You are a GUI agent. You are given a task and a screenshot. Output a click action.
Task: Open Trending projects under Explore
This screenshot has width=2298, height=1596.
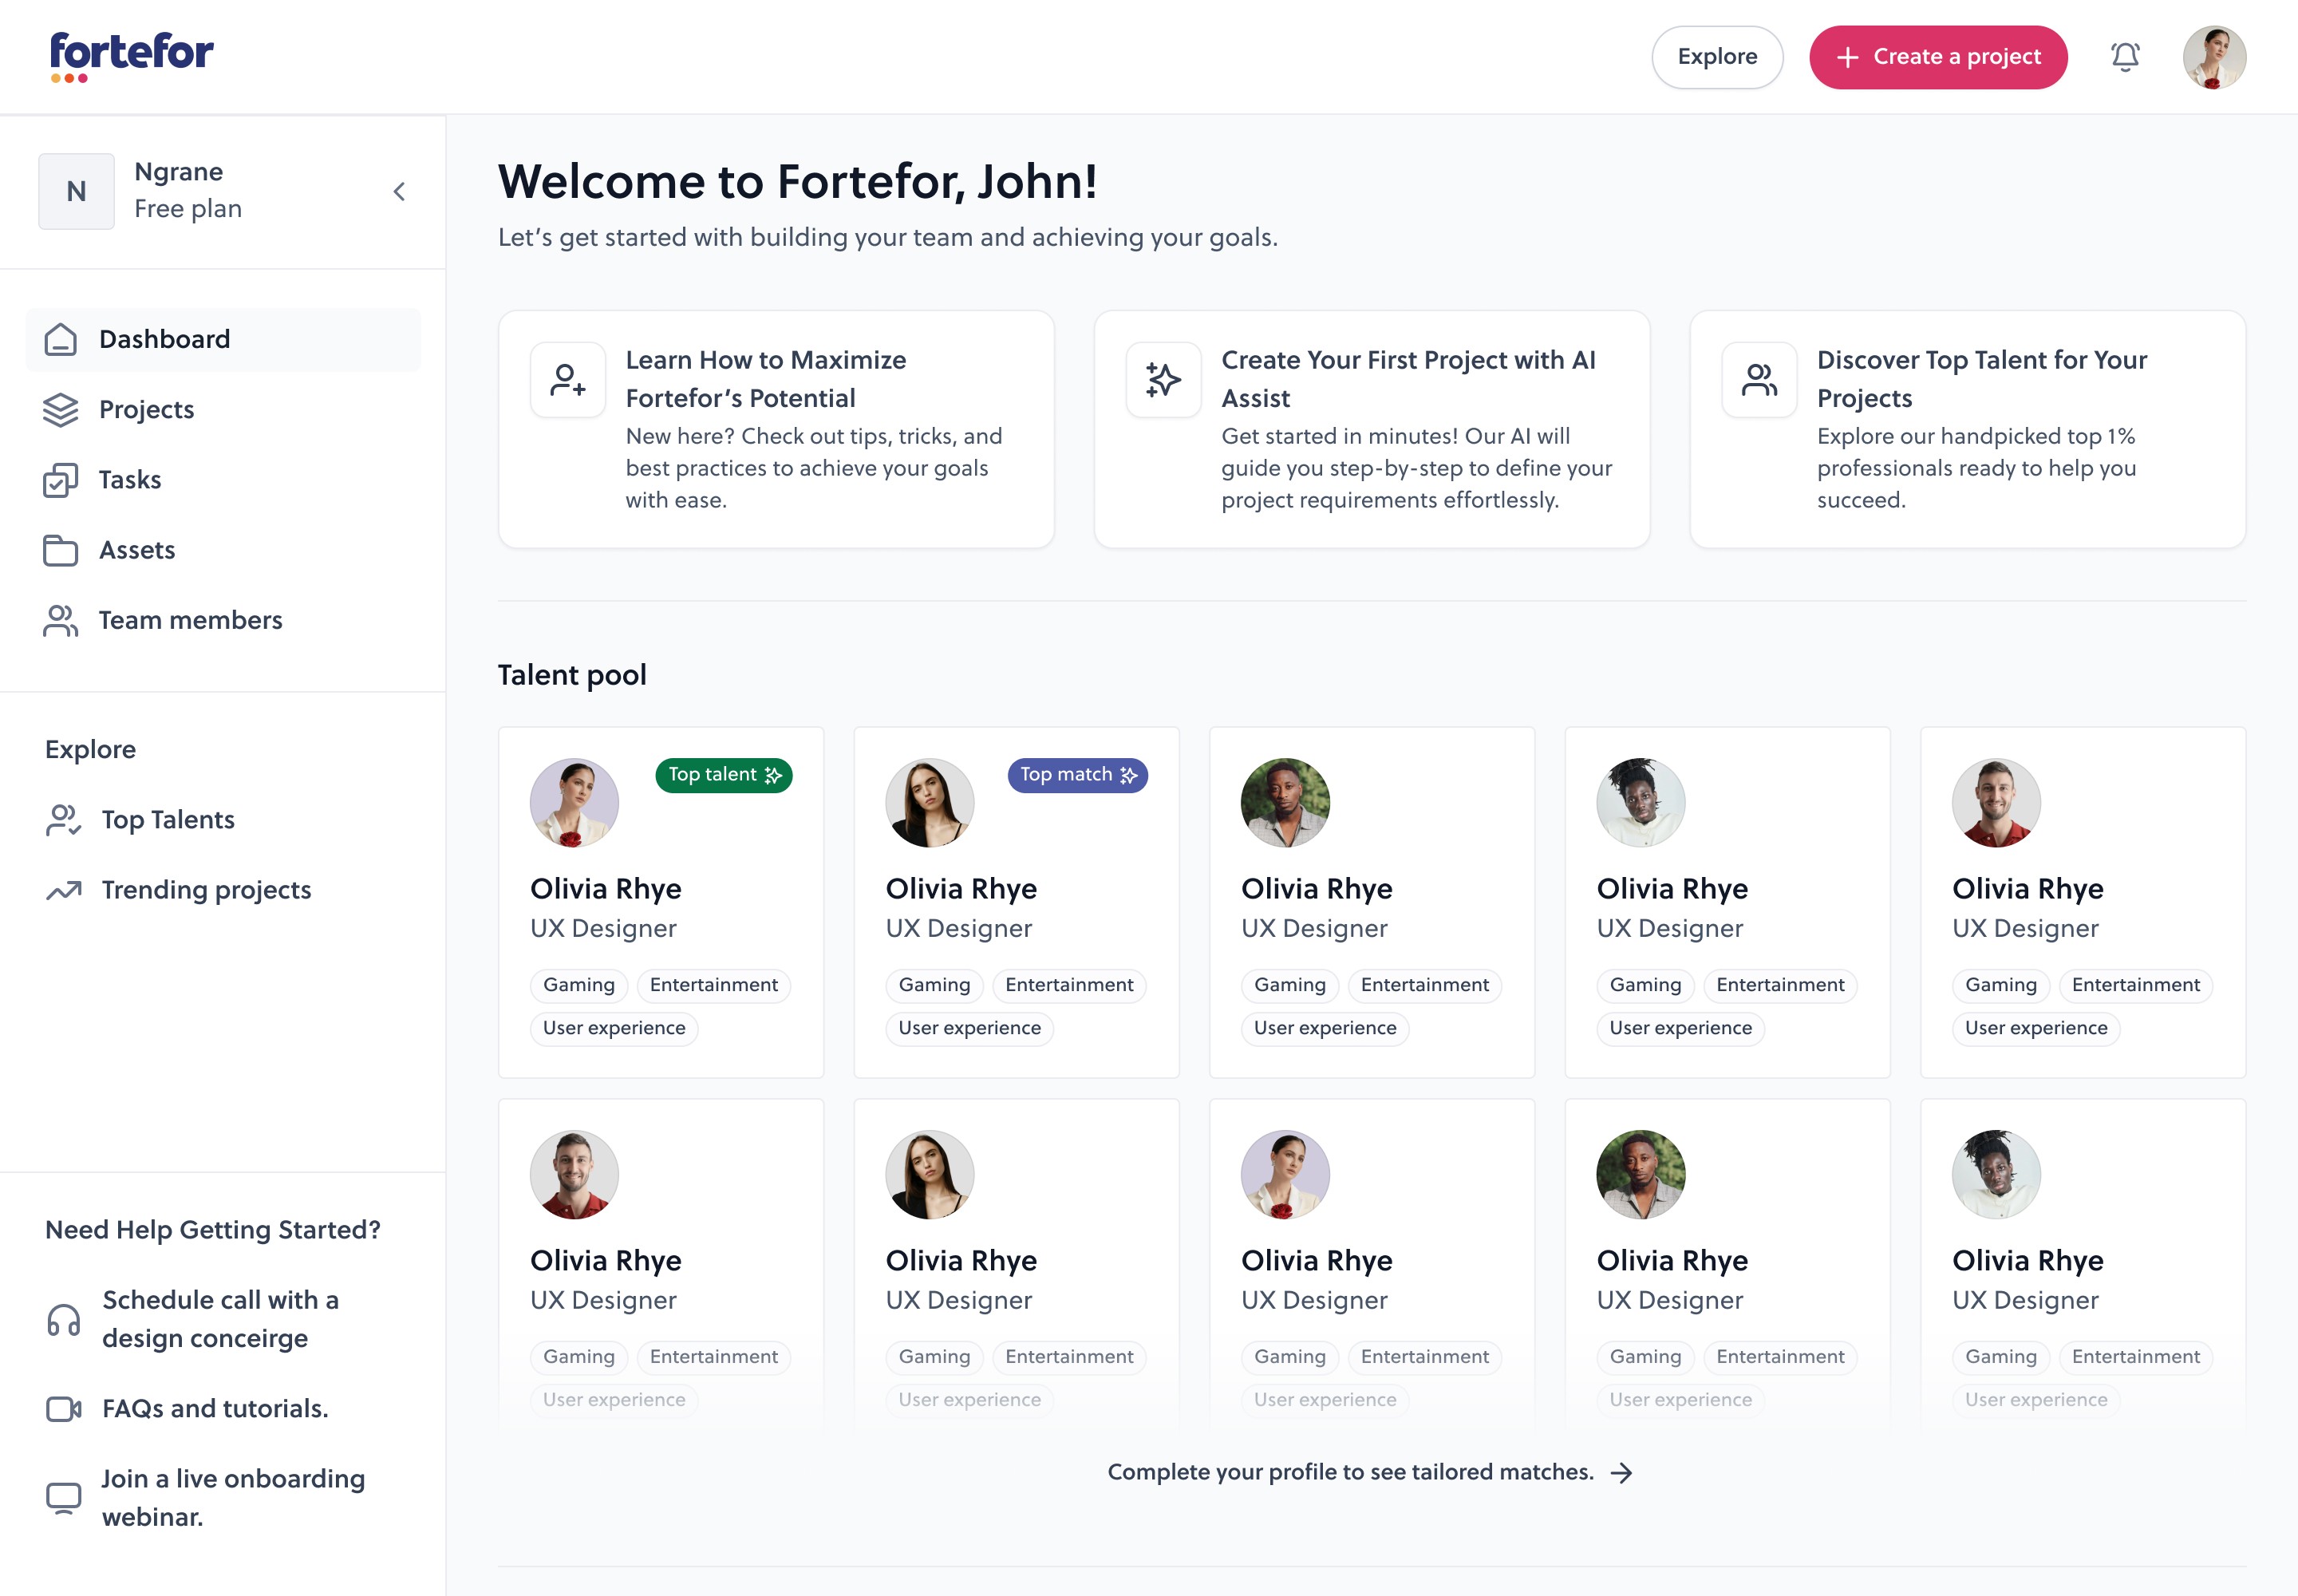tap(206, 890)
